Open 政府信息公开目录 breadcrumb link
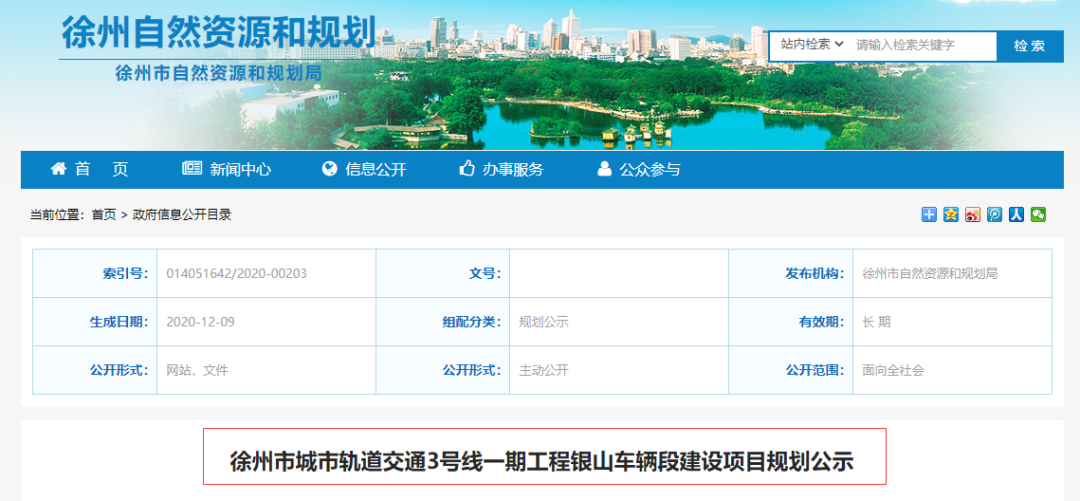This screenshot has height=501, width=1080. [x=182, y=215]
